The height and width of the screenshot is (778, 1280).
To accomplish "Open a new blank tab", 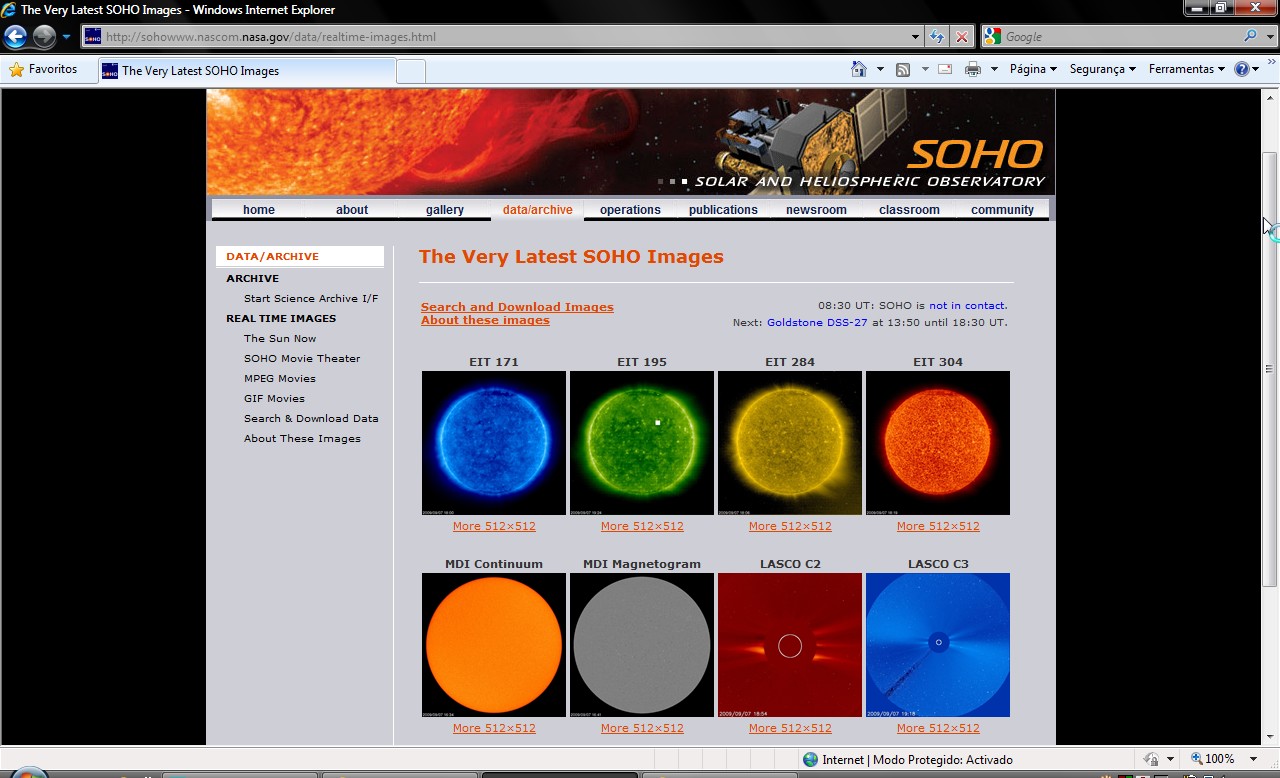I will 411,71.
